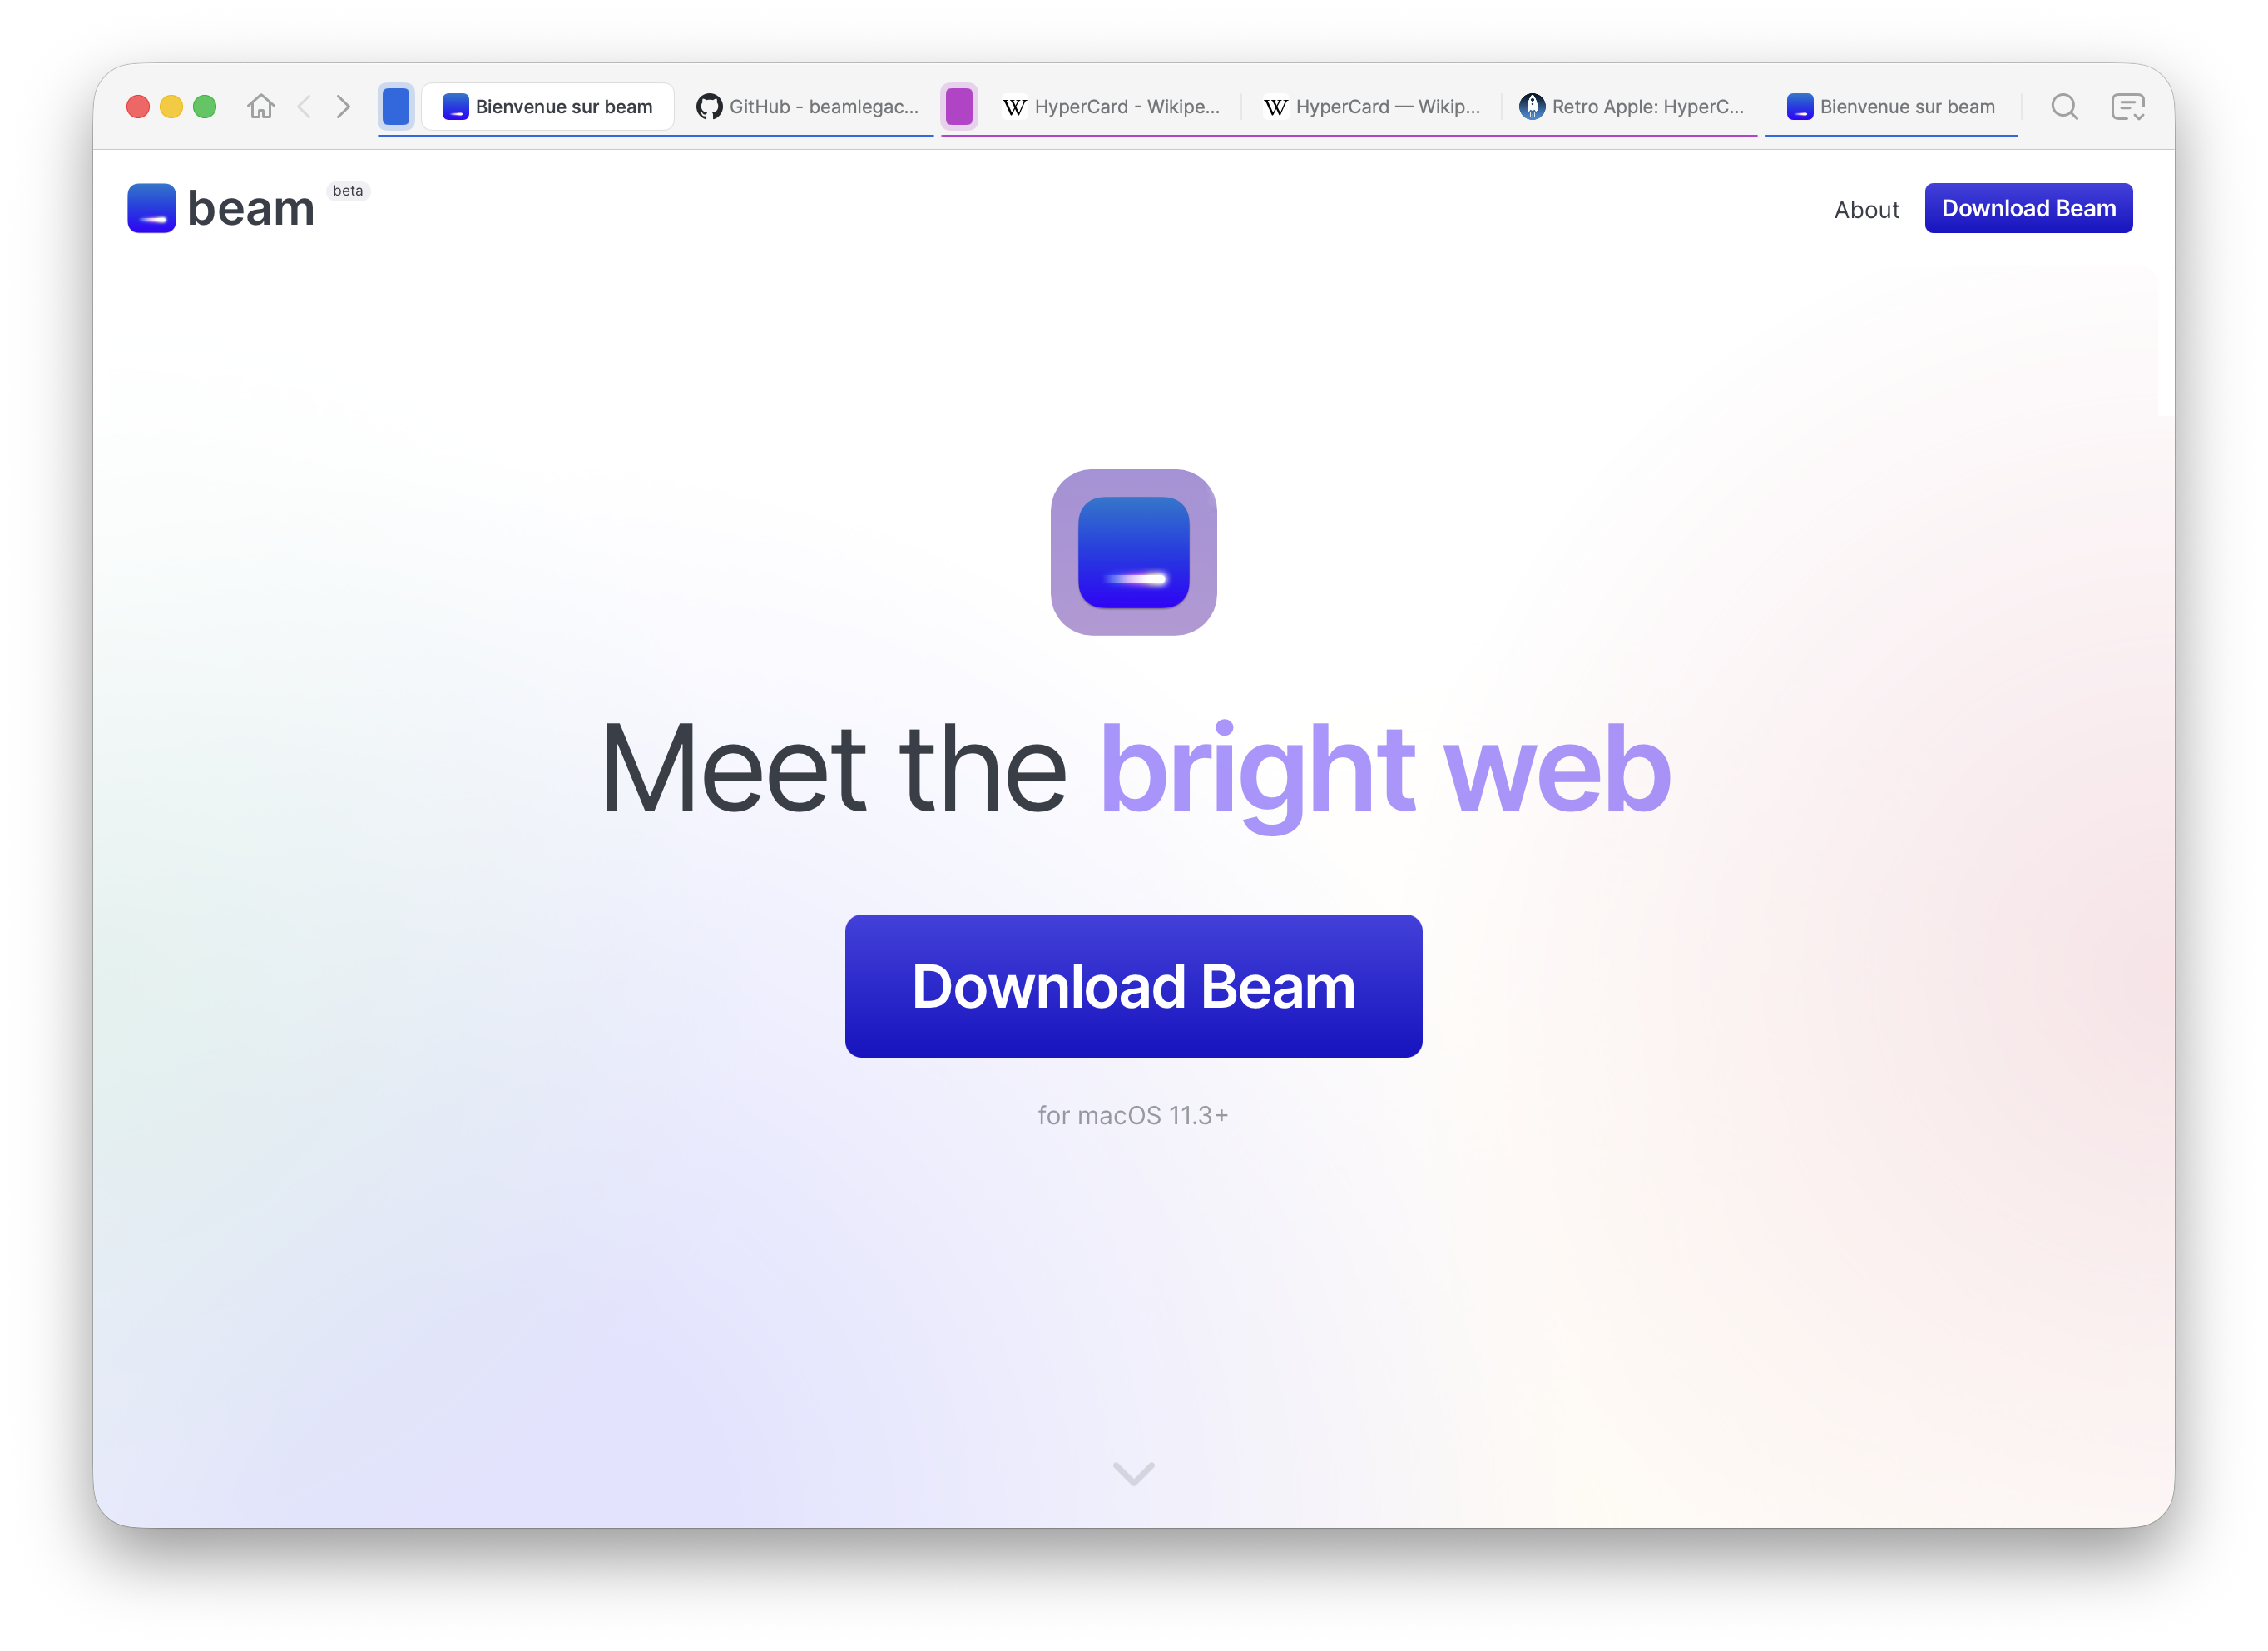This screenshot has height=1651, width=2268.
Task: Navigate back with the left arrow
Action: click(x=305, y=106)
